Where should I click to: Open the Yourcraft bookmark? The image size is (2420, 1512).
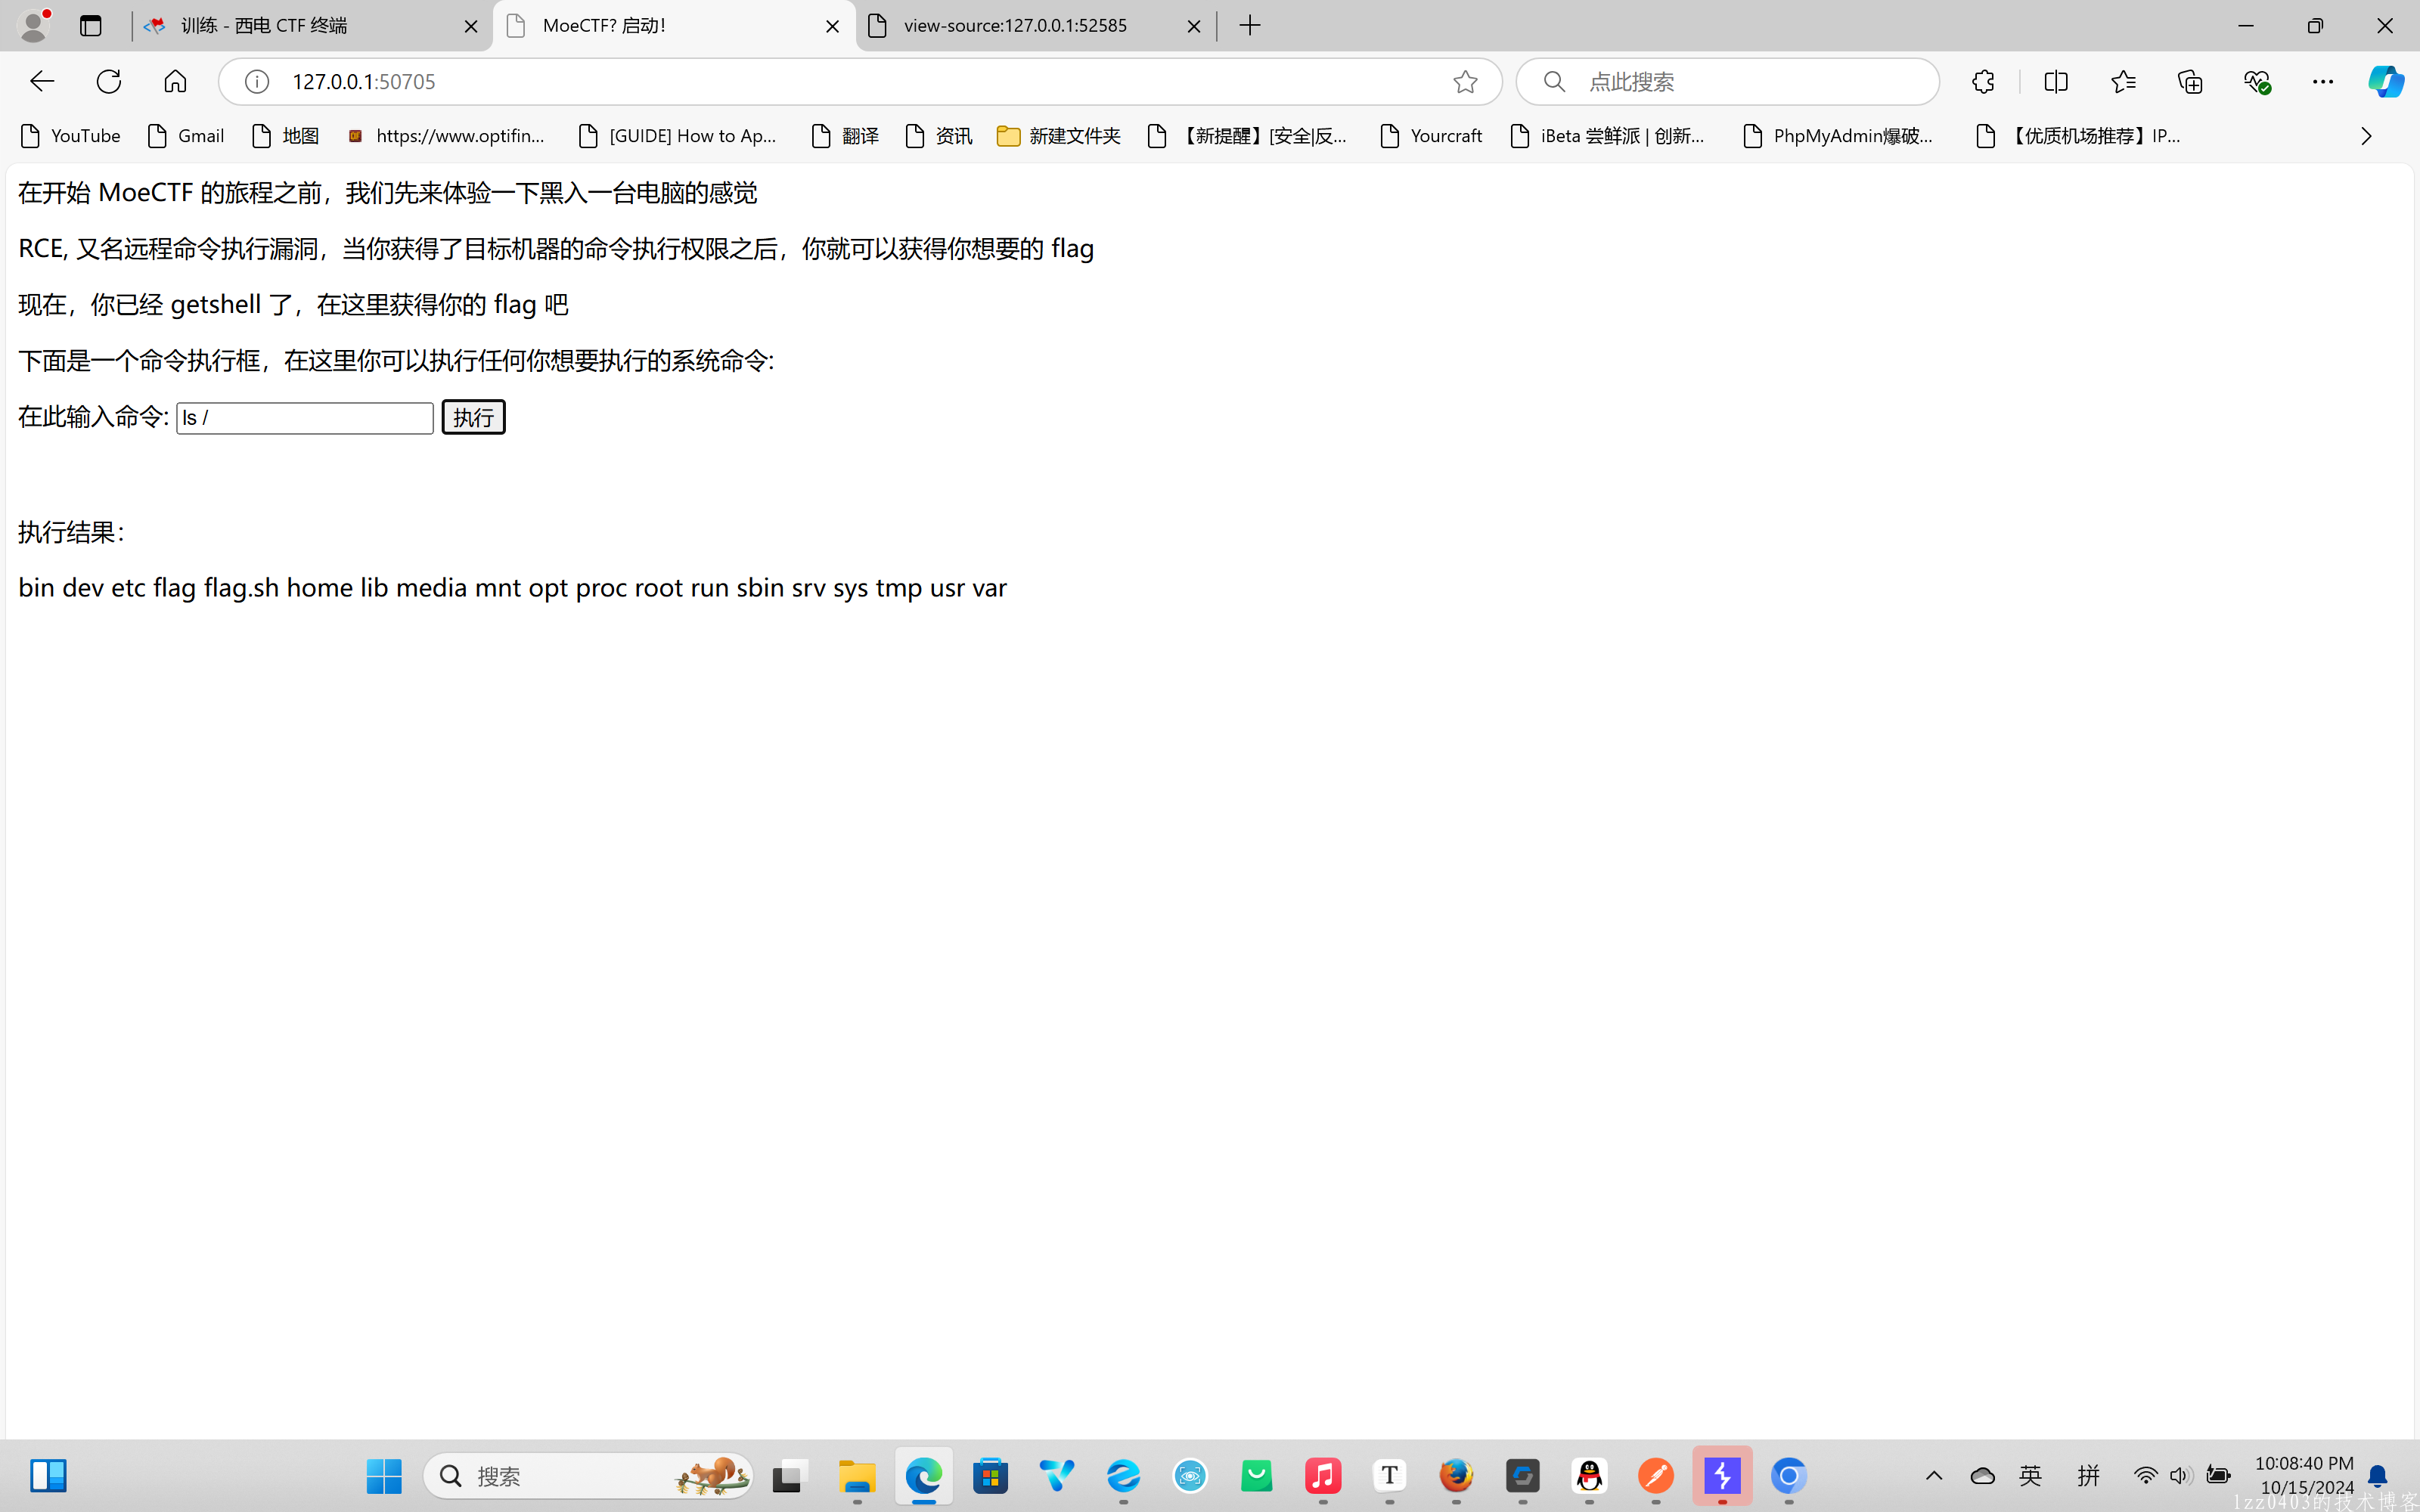pos(1430,135)
